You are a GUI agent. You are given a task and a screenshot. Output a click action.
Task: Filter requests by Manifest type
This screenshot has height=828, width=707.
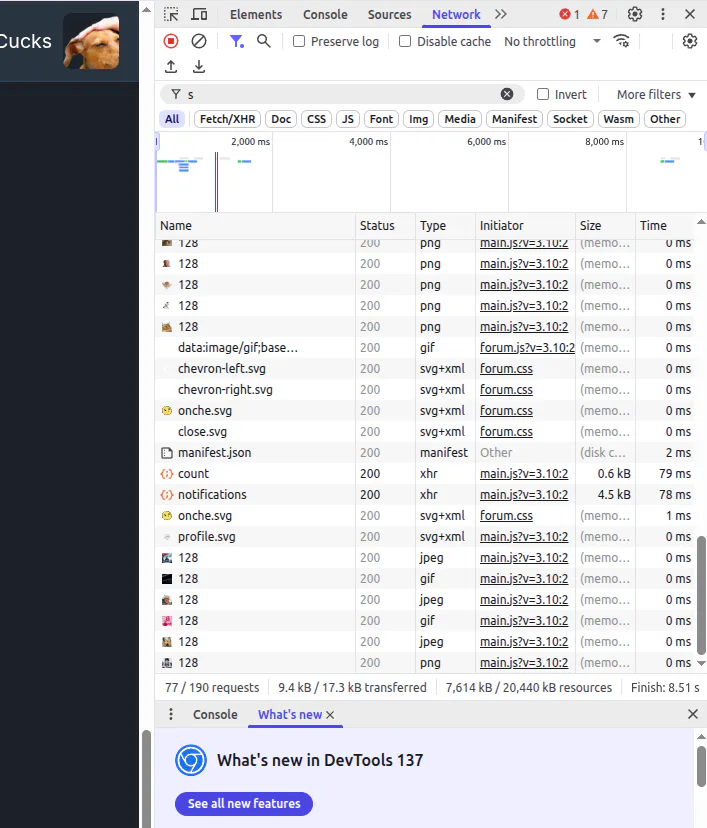tap(514, 119)
